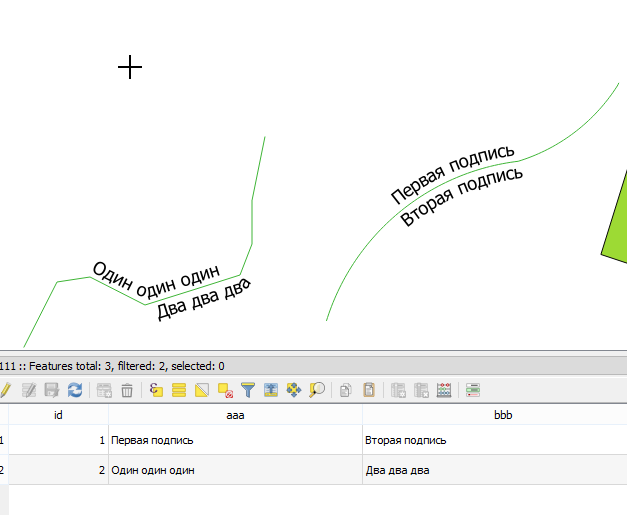This screenshot has width=627, height=515.
Task: Select the id cell in the 'Один один один' row
Action: tap(58, 470)
